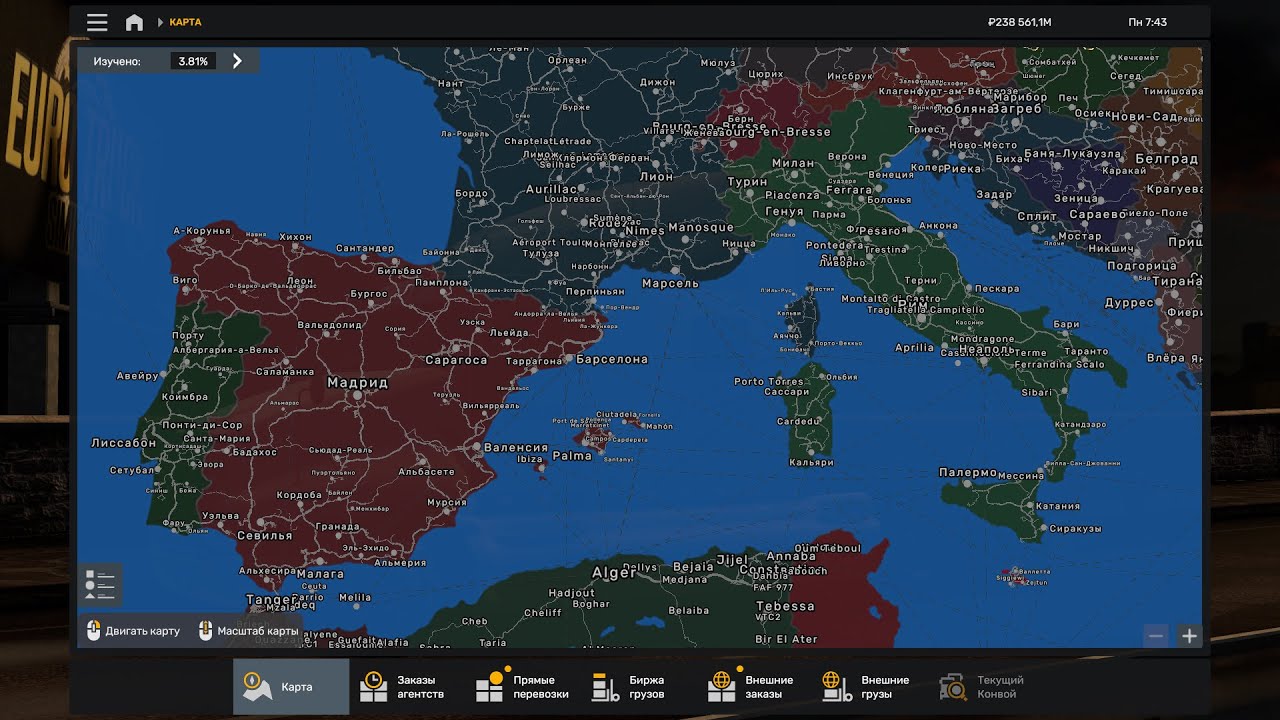Click the city Марсель on map
The image size is (1280, 720).
[670, 283]
